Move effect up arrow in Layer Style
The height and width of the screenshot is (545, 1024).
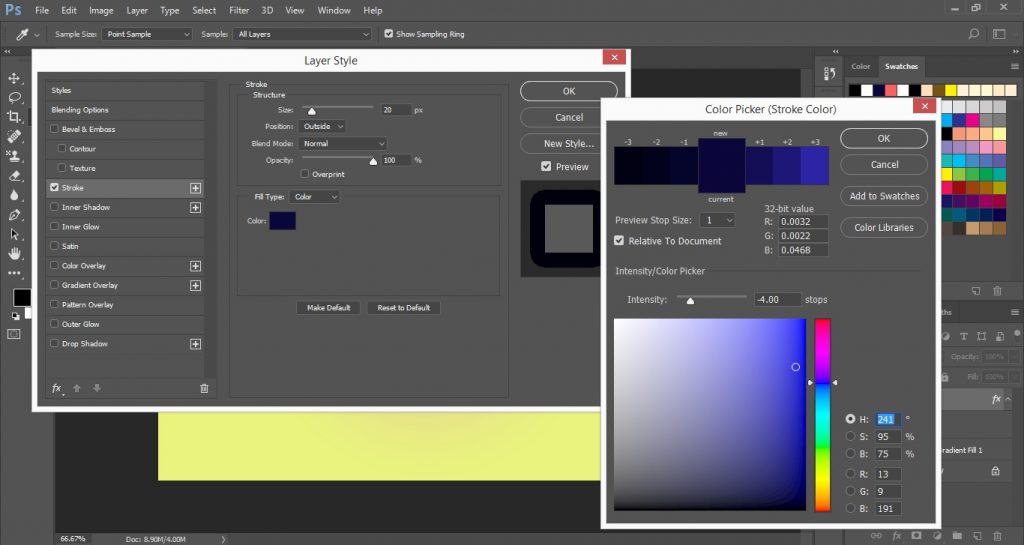76,388
